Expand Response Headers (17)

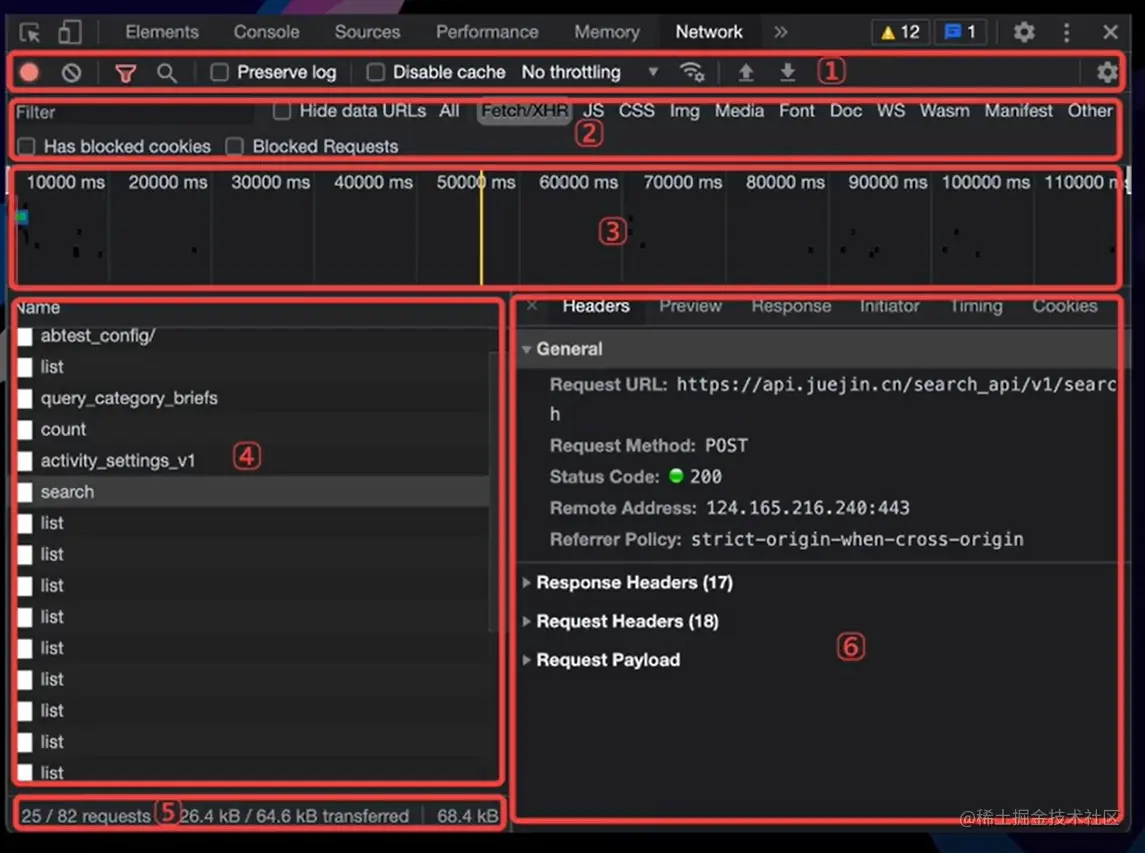point(526,583)
